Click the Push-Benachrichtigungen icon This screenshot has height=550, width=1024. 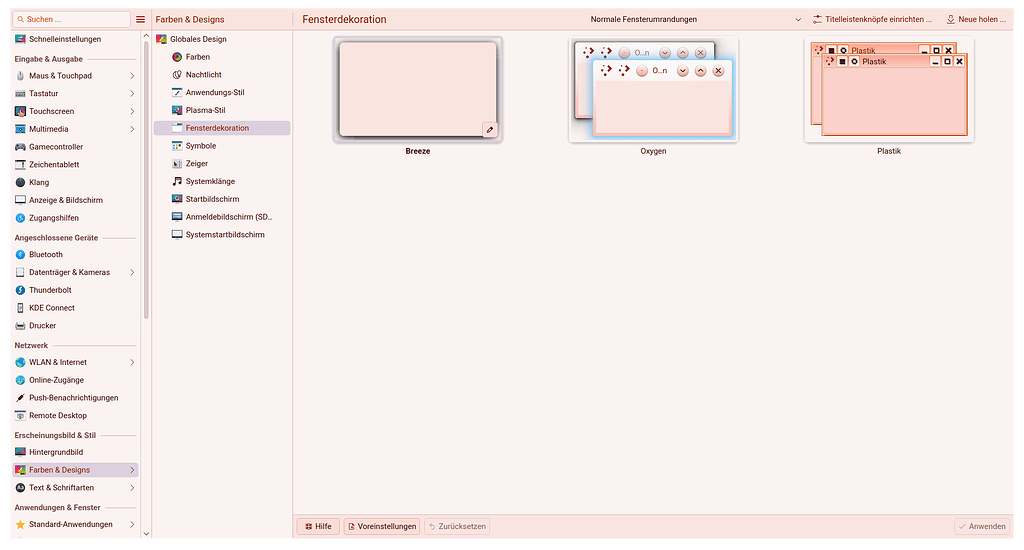pos(20,397)
